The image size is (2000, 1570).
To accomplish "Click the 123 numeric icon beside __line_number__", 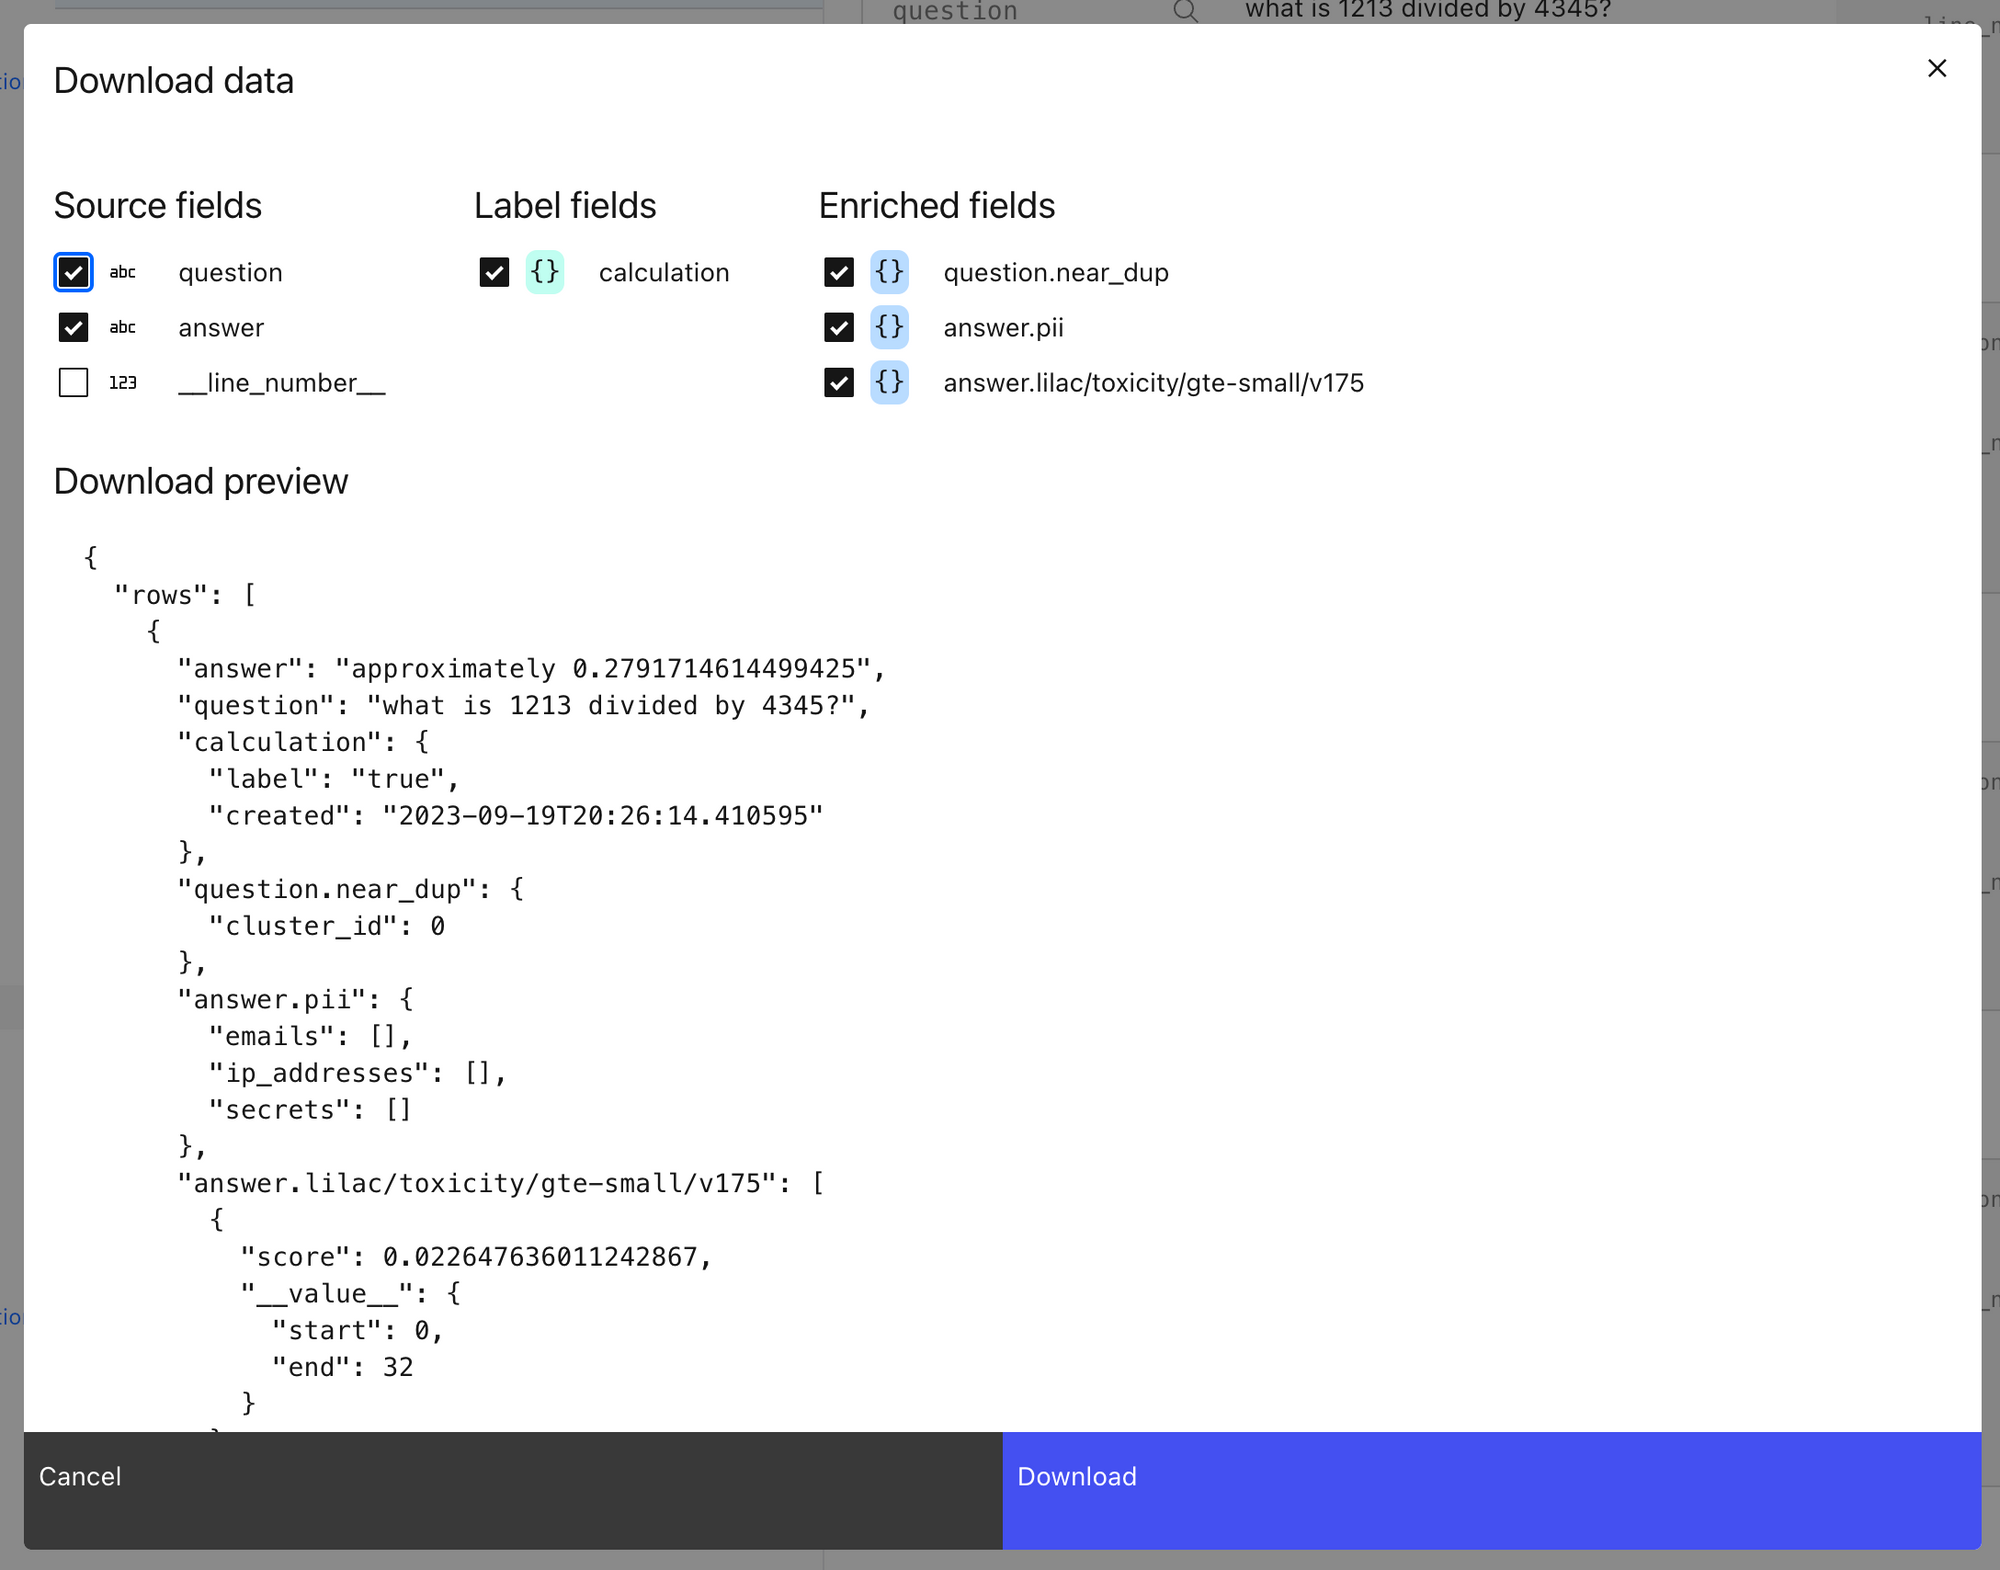I will tap(123, 383).
